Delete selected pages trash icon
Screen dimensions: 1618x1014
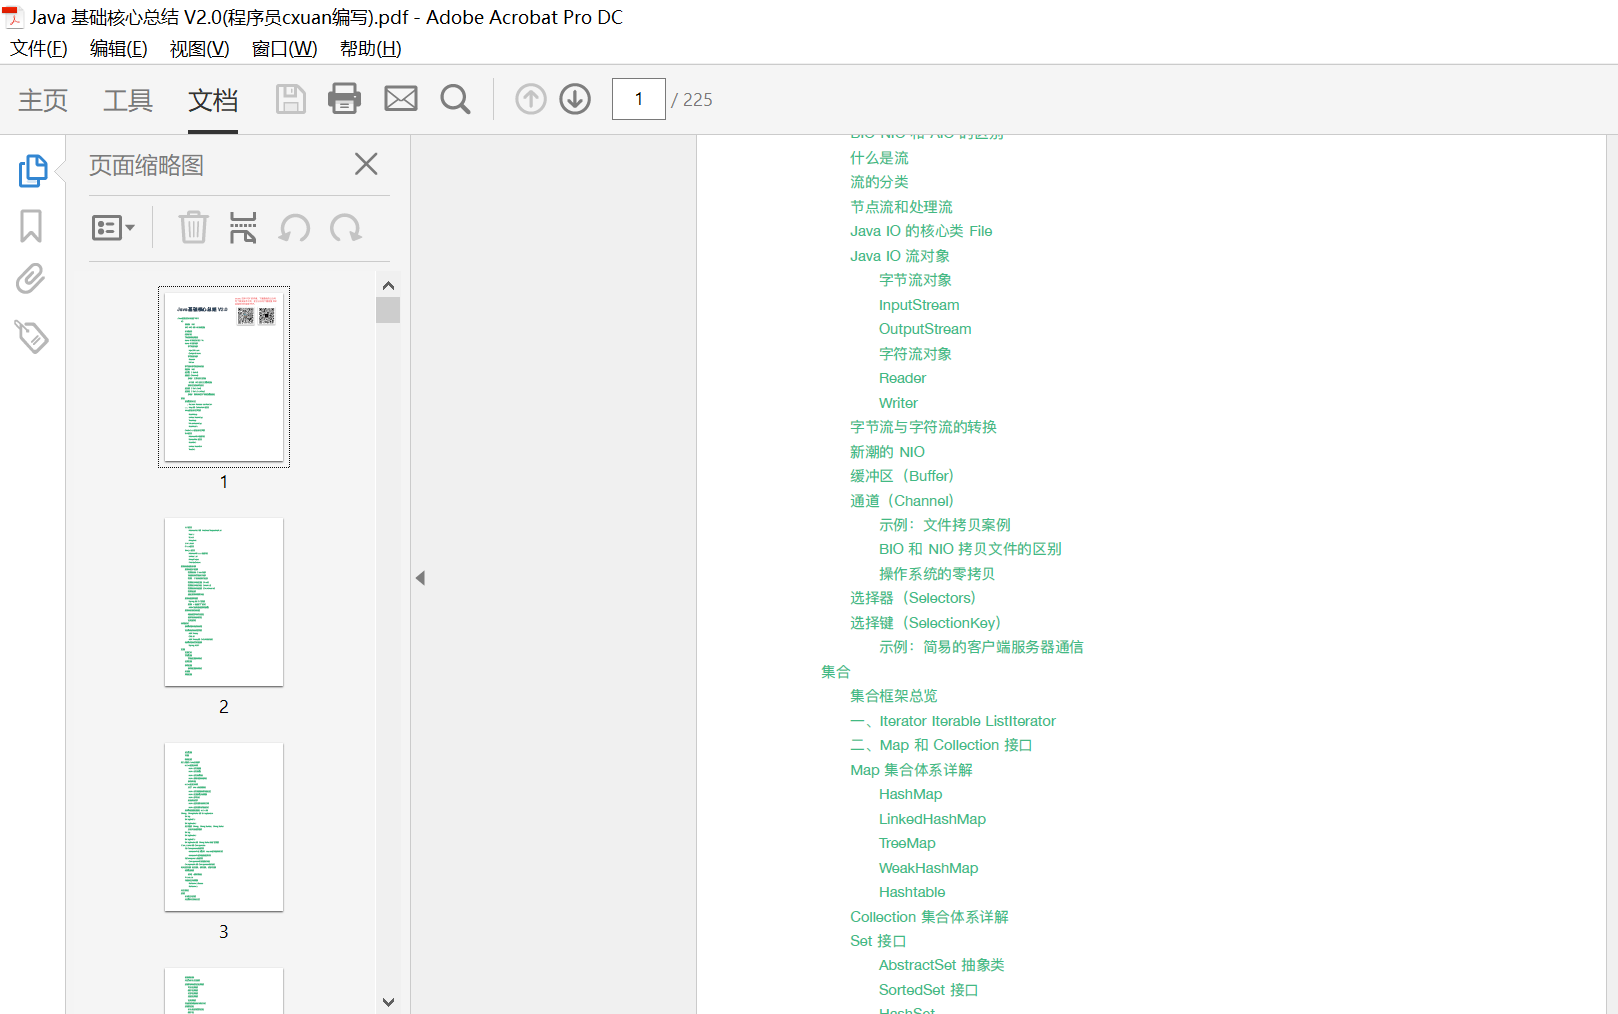tap(193, 228)
